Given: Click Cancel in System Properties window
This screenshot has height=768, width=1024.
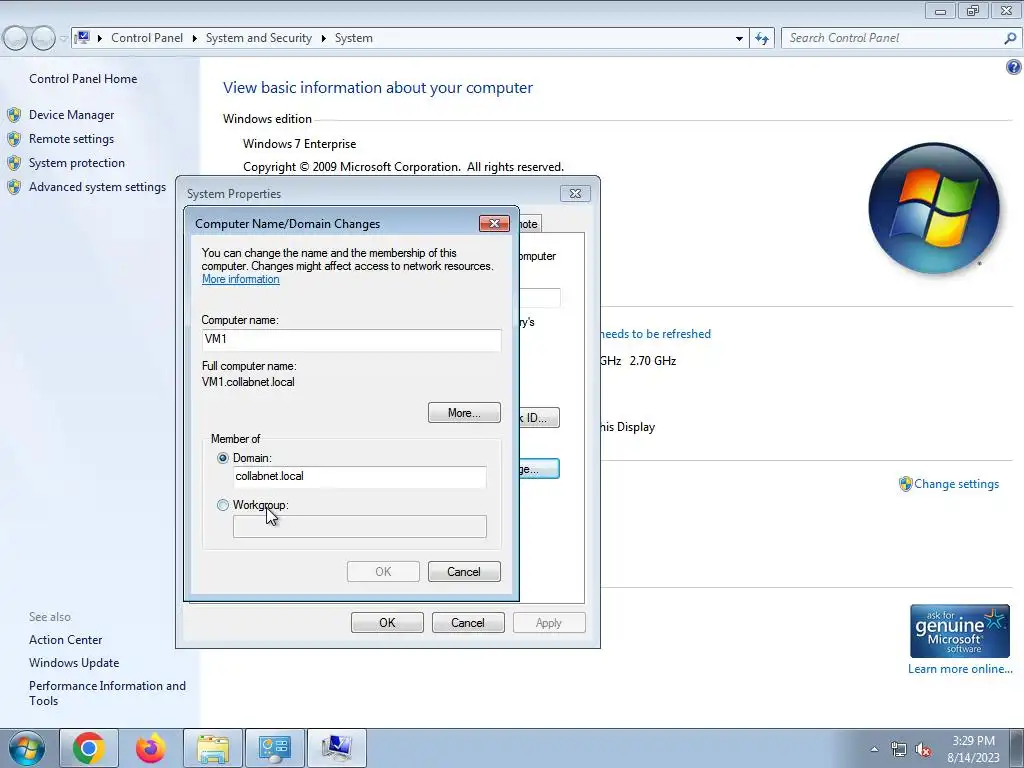Looking at the screenshot, I should click(468, 622).
